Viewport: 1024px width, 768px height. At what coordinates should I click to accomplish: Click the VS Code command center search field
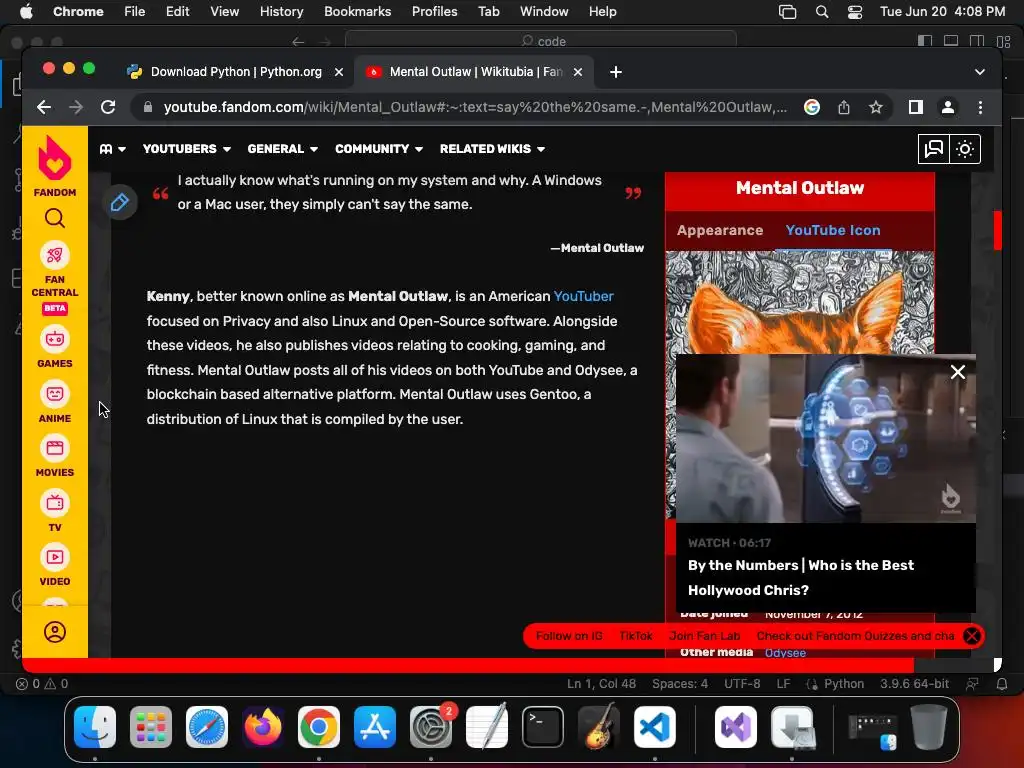[x=541, y=41]
